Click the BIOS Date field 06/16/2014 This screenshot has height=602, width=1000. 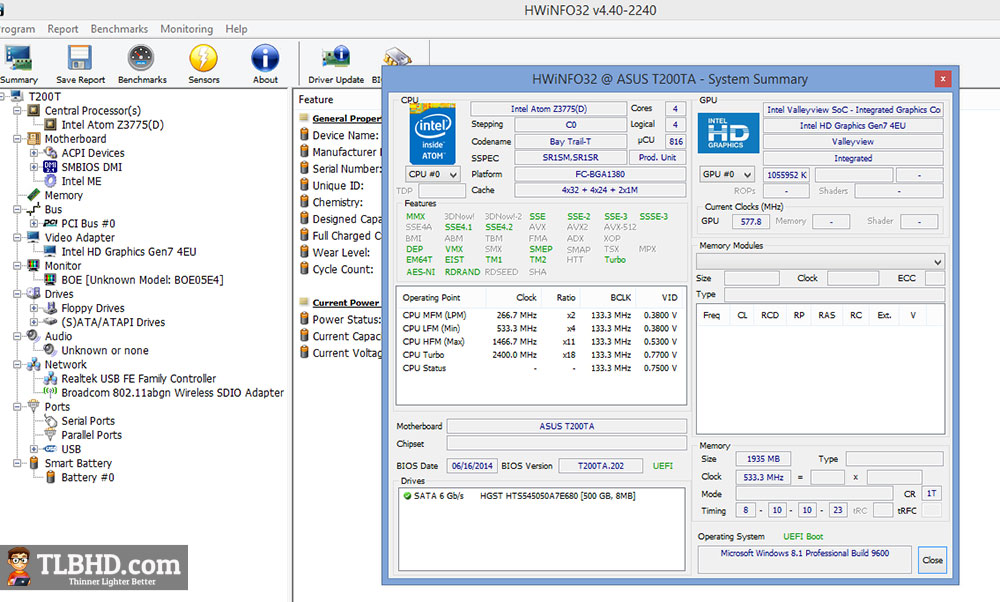point(472,466)
